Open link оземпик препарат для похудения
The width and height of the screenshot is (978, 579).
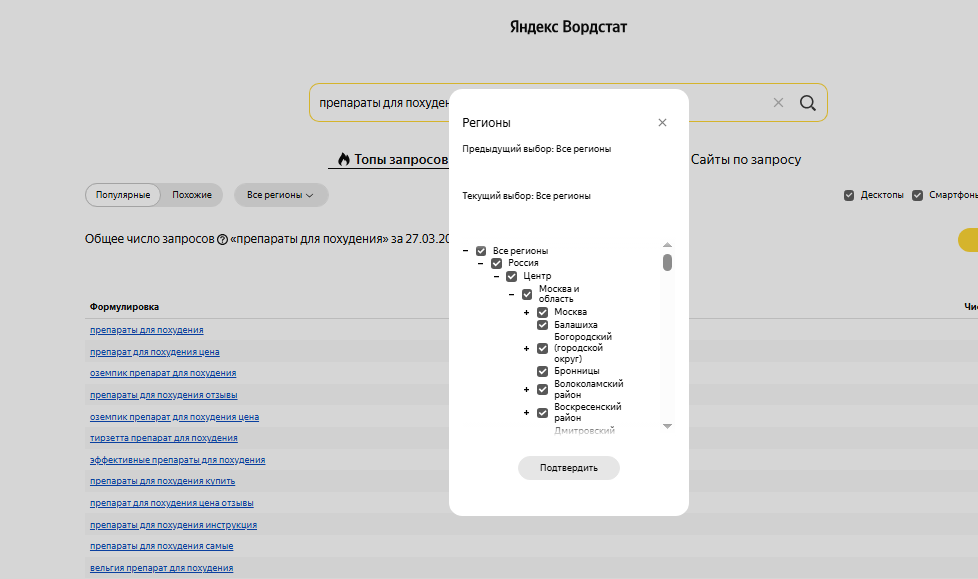click(163, 373)
